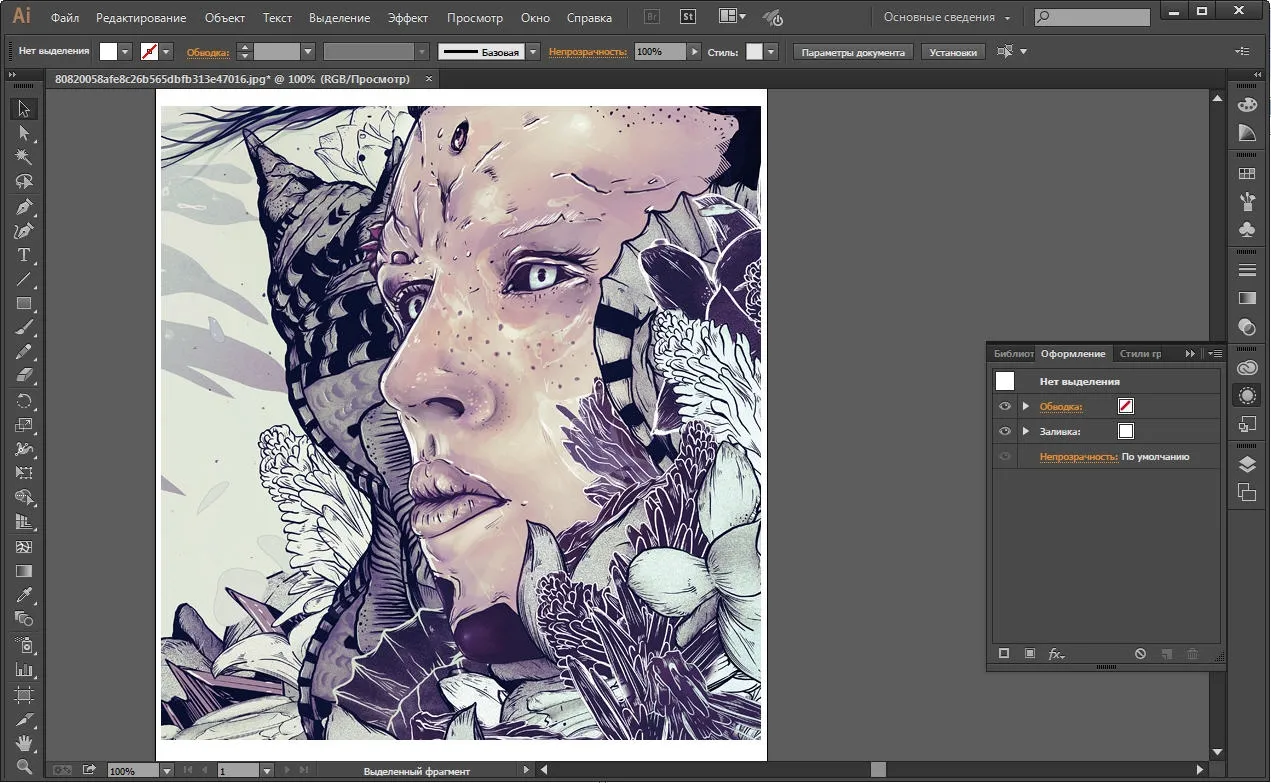Select the Type tool
The height and width of the screenshot is (783, 1271).
pyautogui.click(x=24, y=256)
